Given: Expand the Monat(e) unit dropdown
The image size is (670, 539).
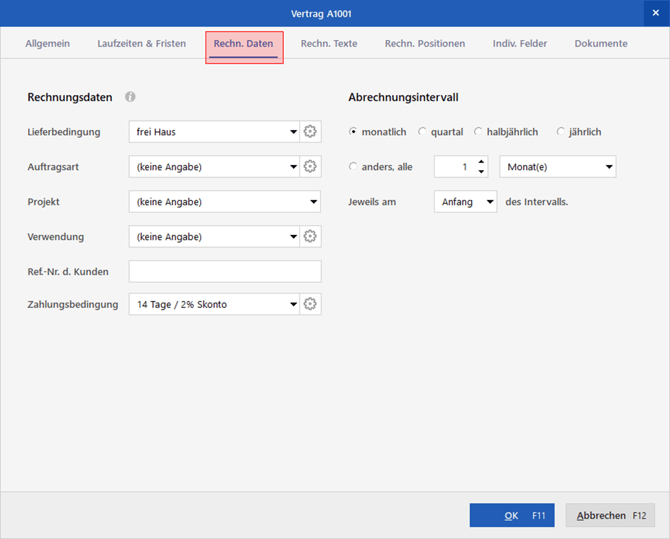Looking at the screenshot, I should click(x=608, y=167).
